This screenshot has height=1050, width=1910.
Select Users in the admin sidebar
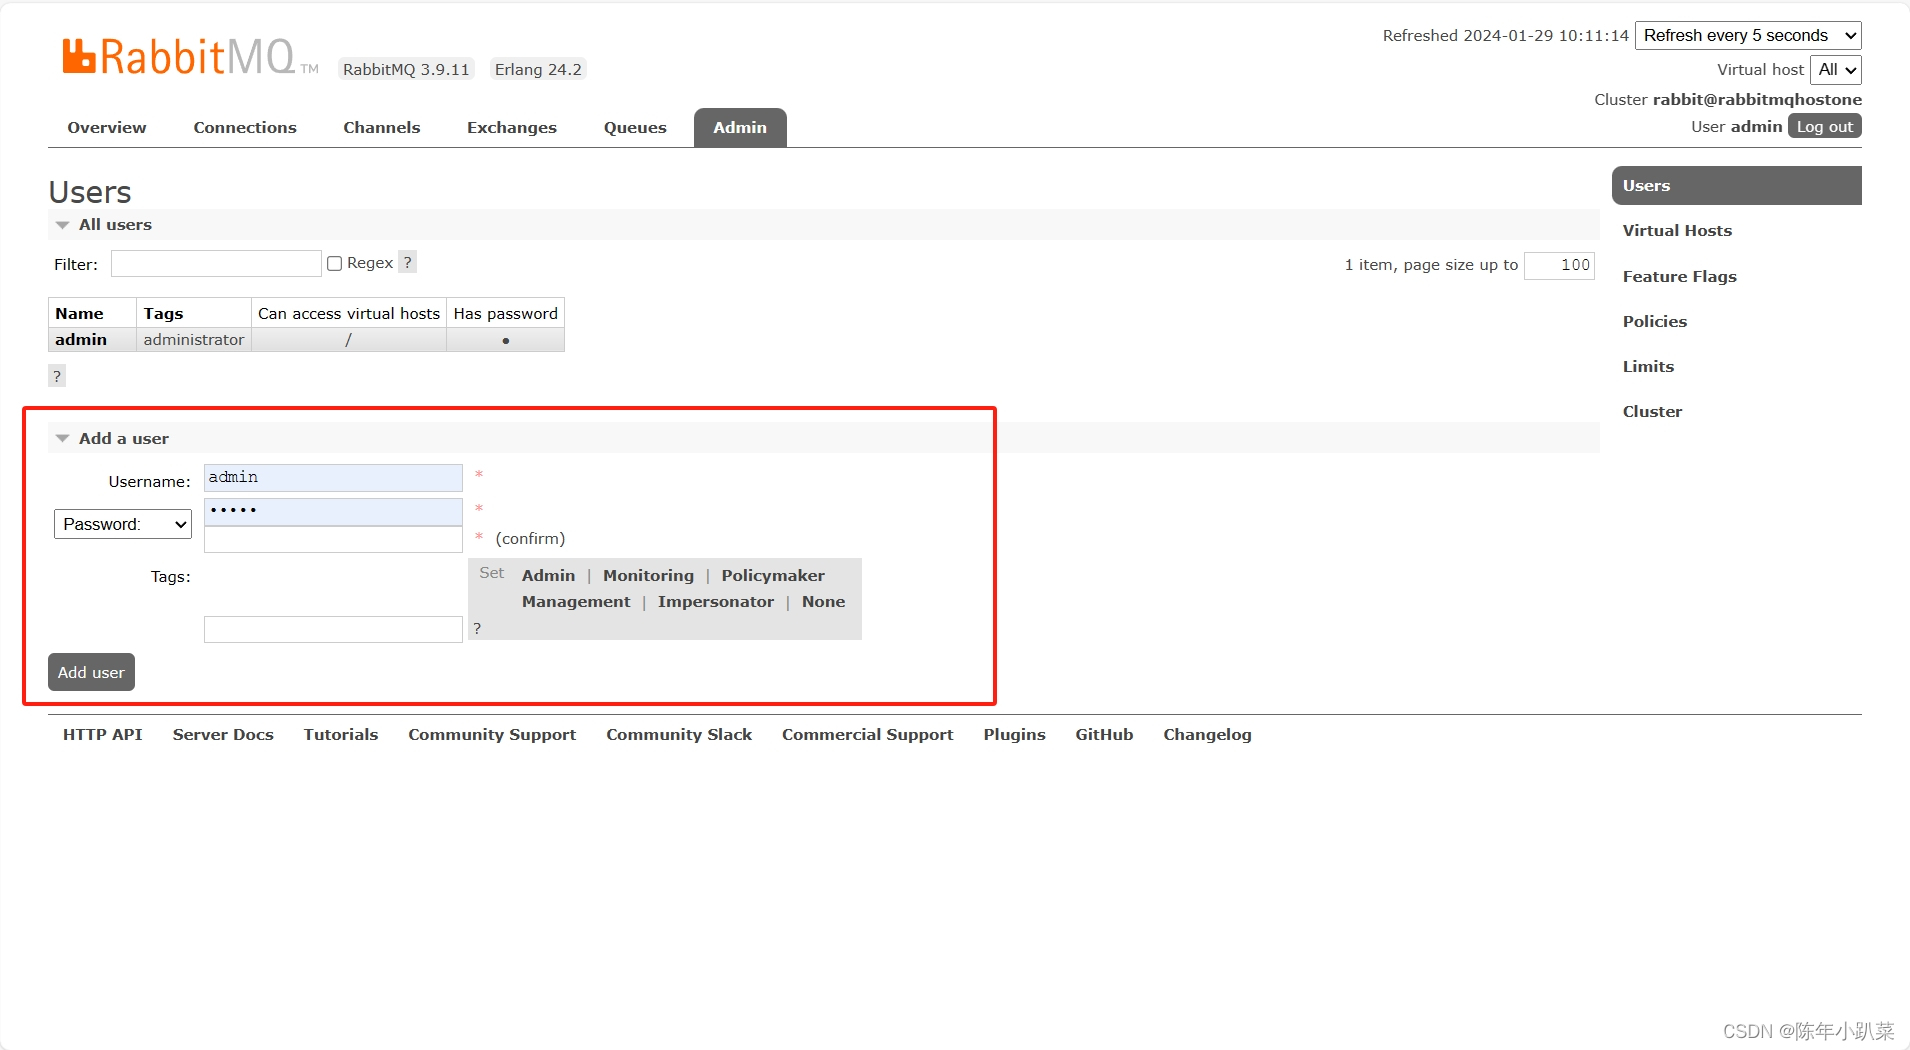1736,186
